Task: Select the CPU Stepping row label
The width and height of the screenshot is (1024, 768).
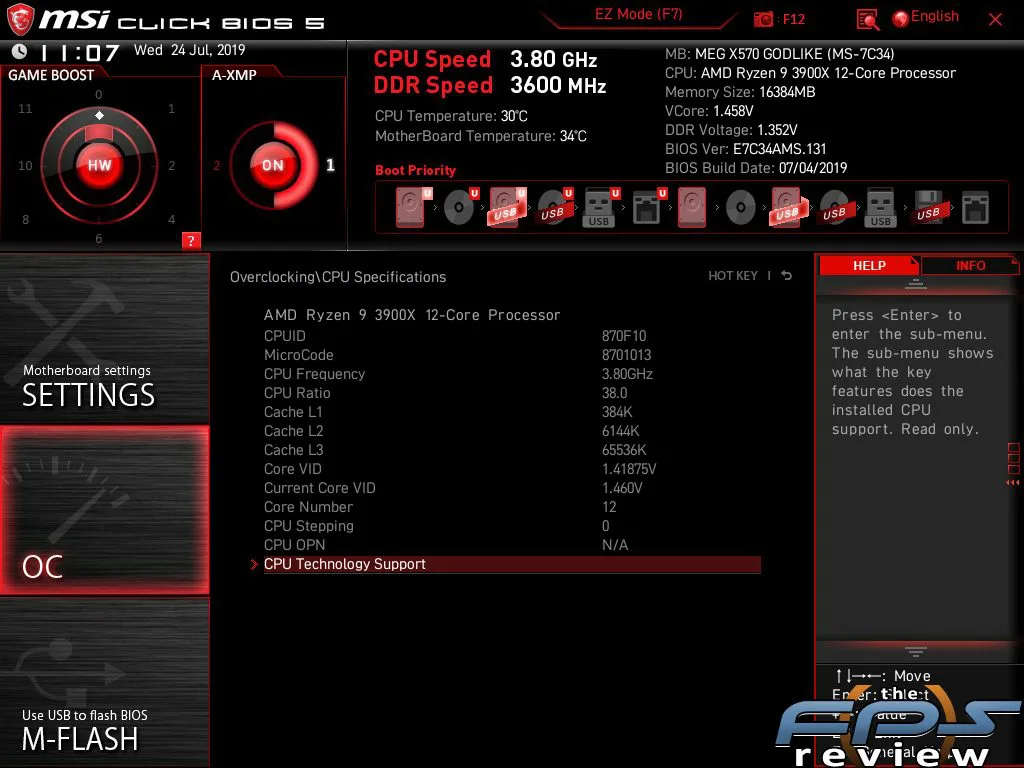Action: pyautogui.click(x=308, y=526)
